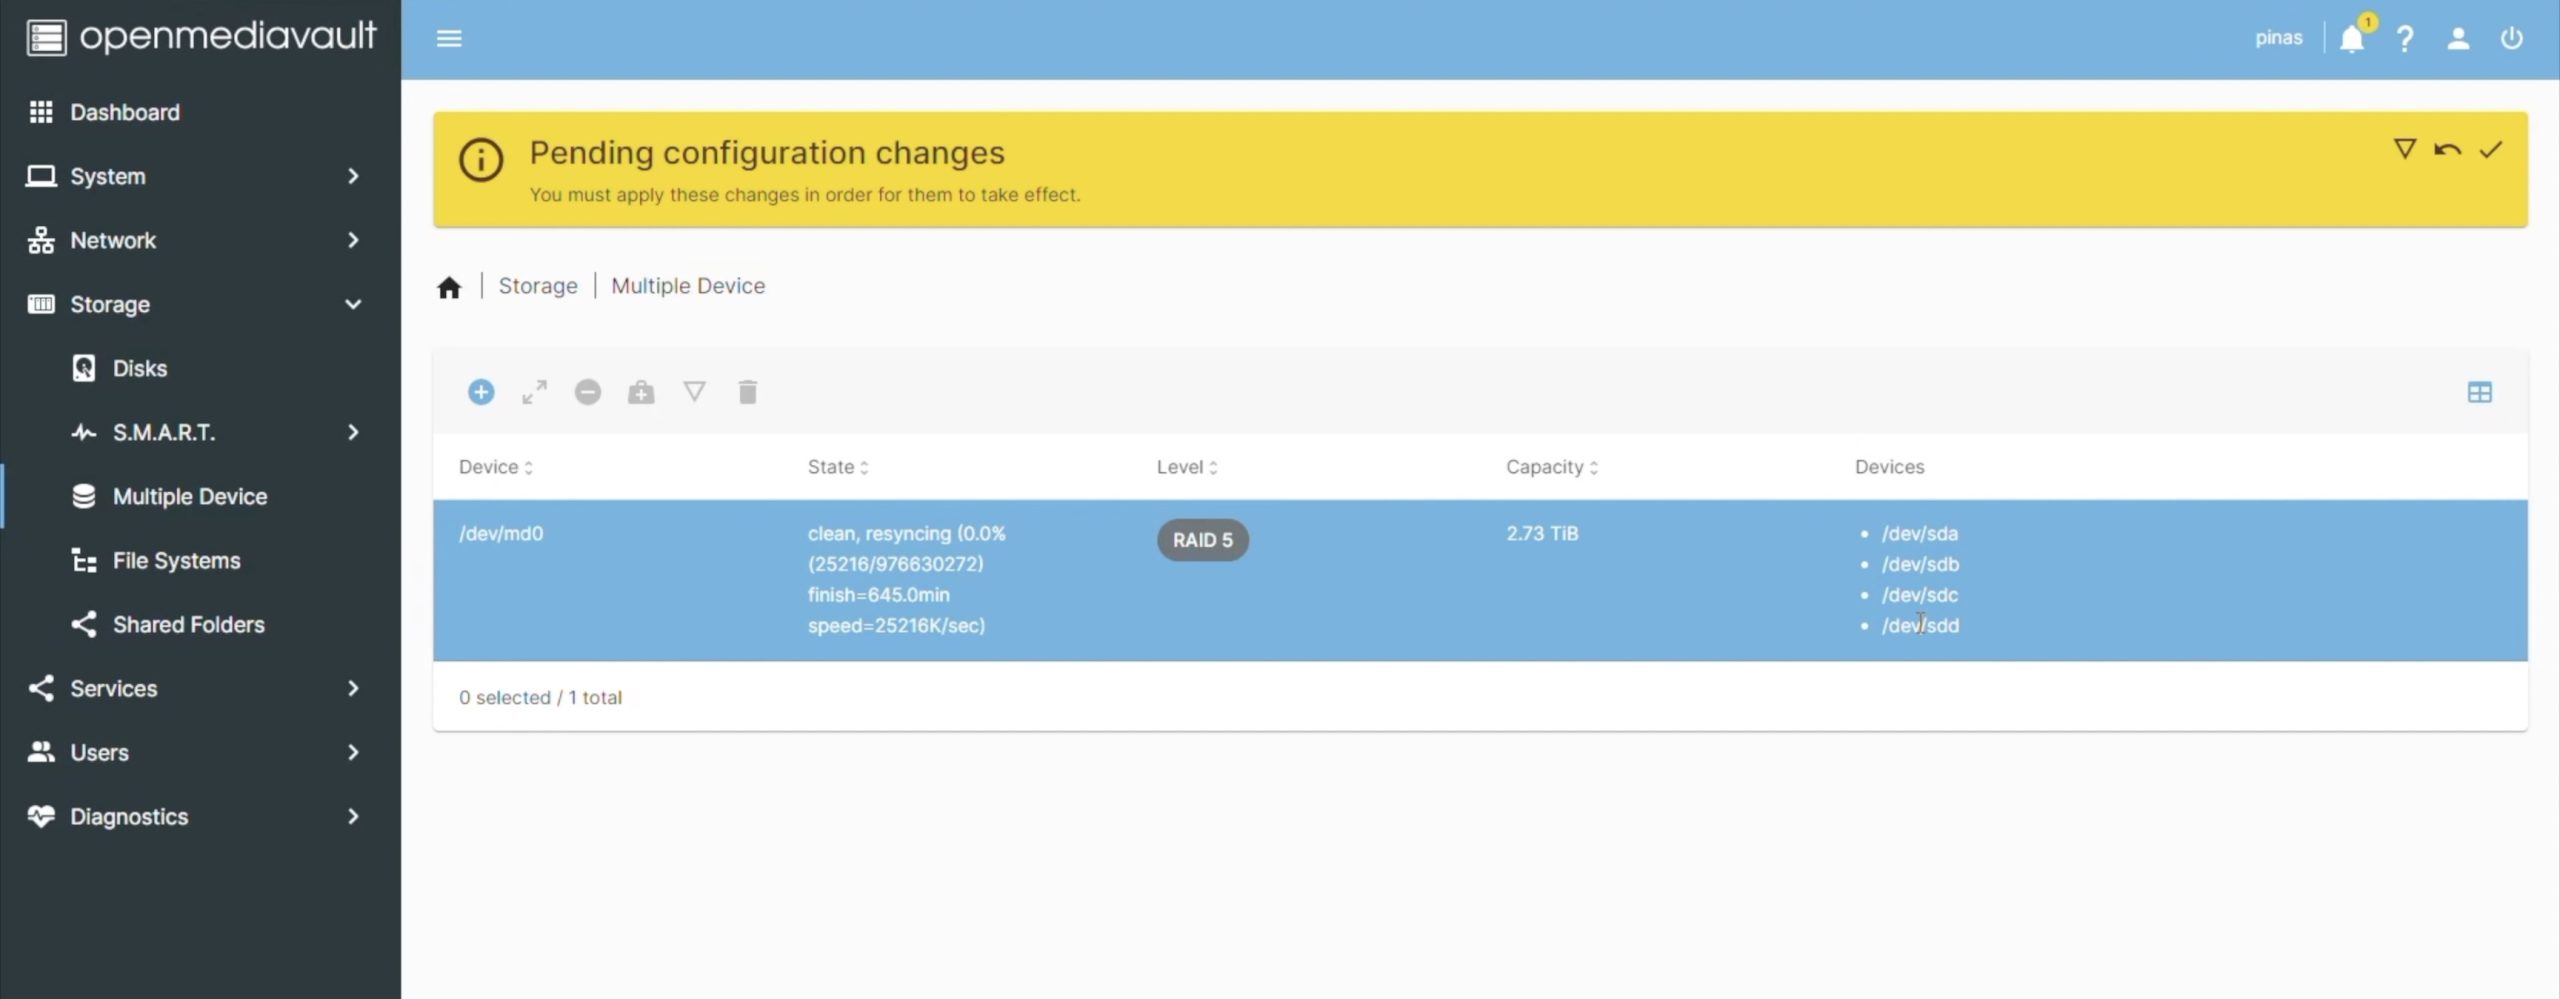Open the user account icon

click(x=2458, y=39)
